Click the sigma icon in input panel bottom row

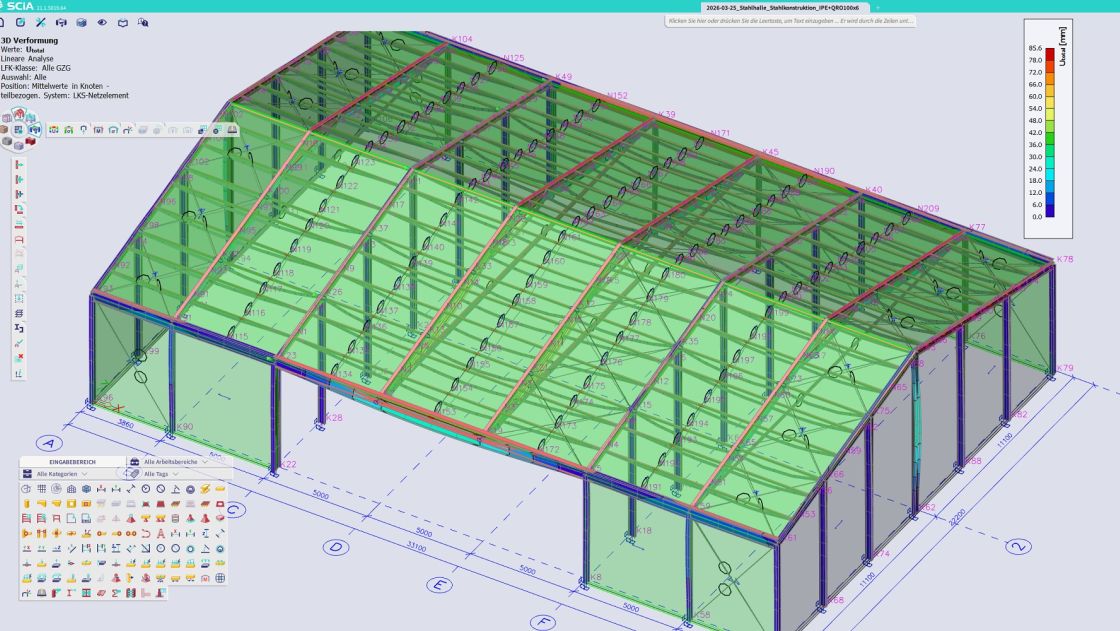117,592
